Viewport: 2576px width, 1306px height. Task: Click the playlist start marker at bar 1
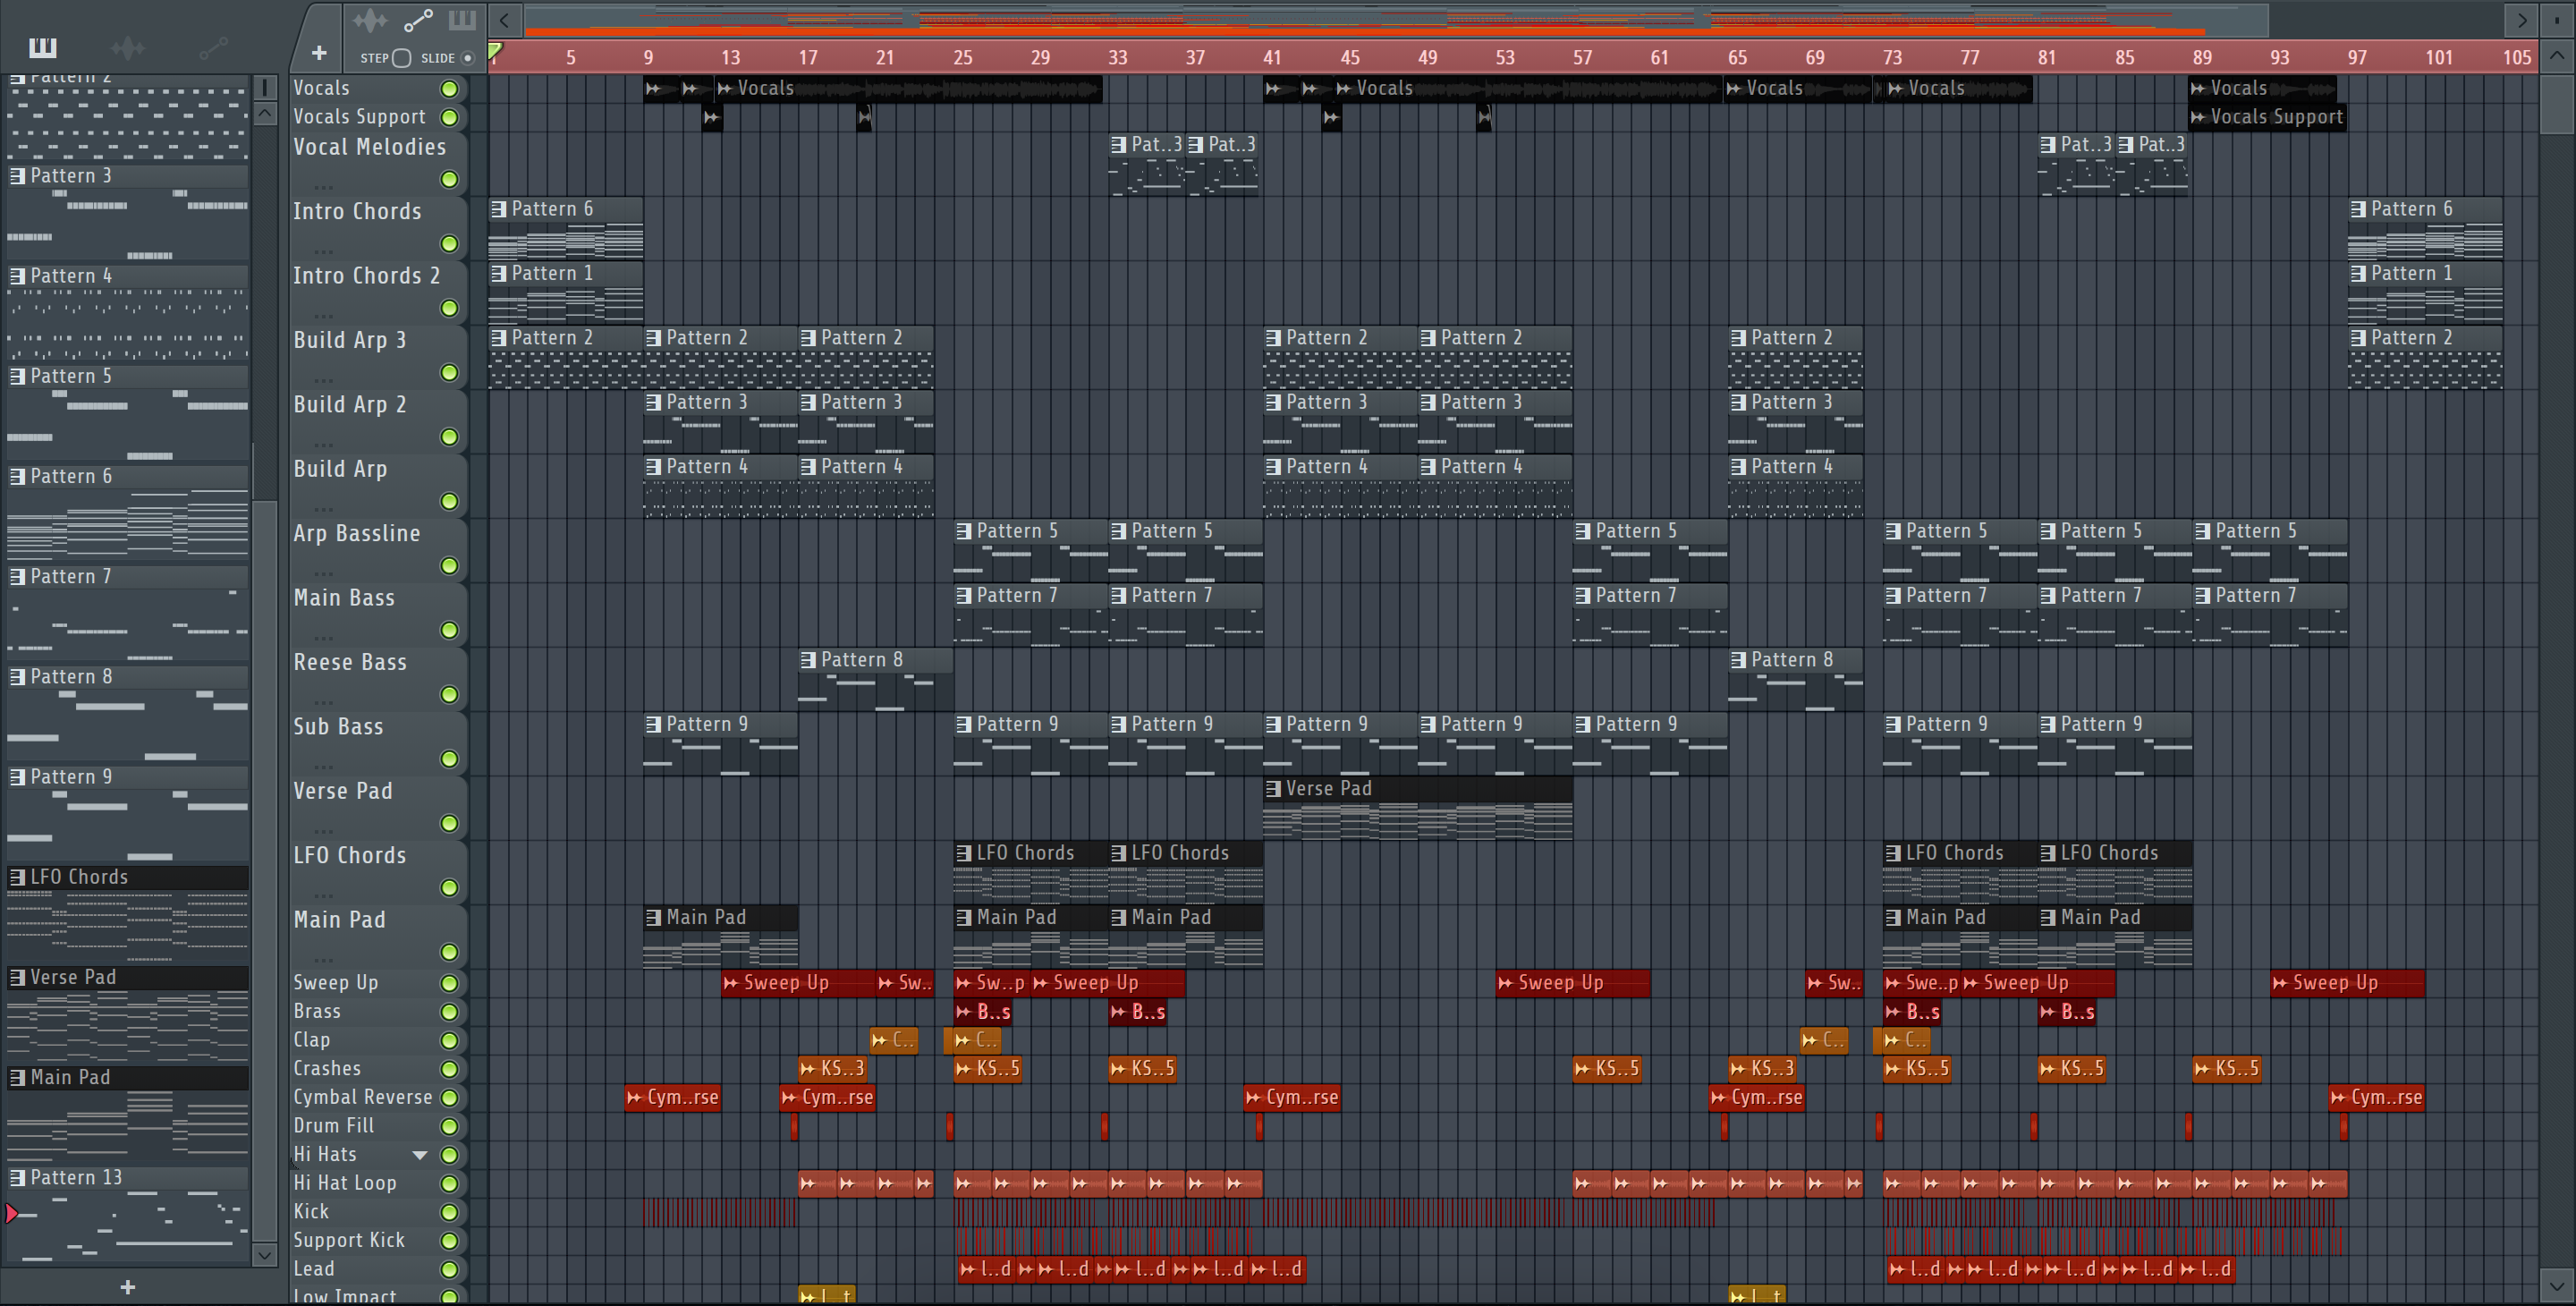click(495, 50)
